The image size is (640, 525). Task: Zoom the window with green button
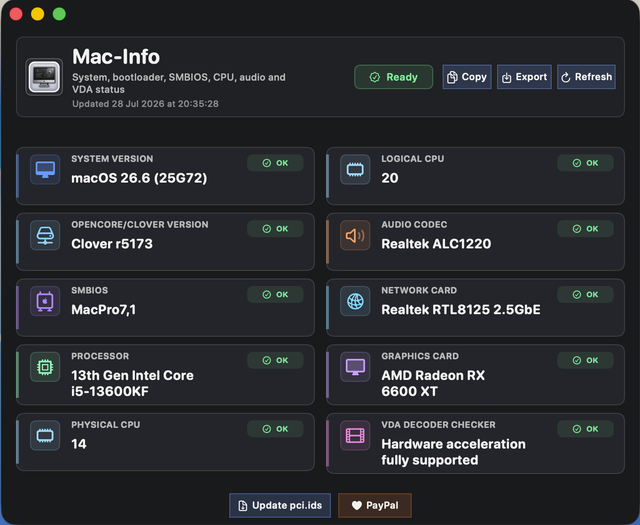pos(59,14)
